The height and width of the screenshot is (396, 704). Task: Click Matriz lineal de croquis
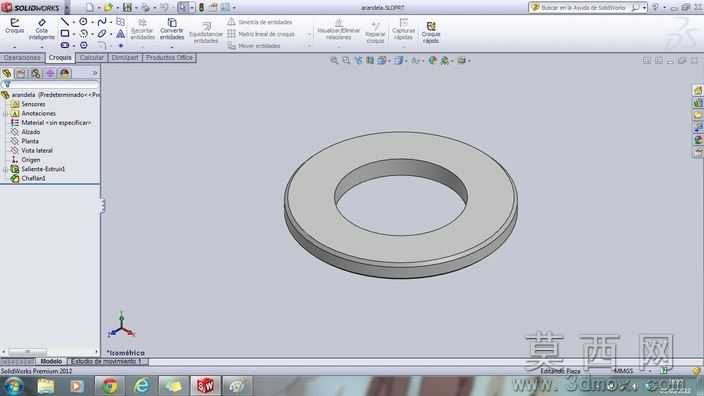pos(261,34)
